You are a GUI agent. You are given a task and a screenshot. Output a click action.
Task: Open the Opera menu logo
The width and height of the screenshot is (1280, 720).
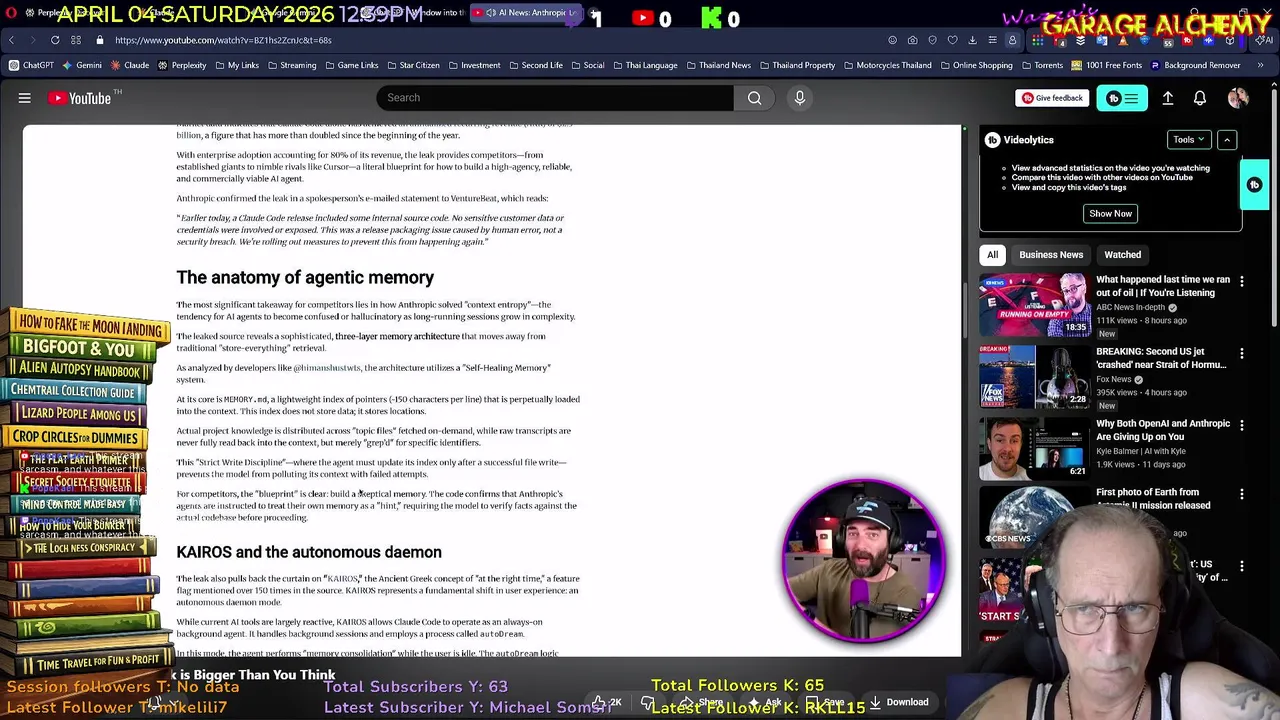click(12, 13)
